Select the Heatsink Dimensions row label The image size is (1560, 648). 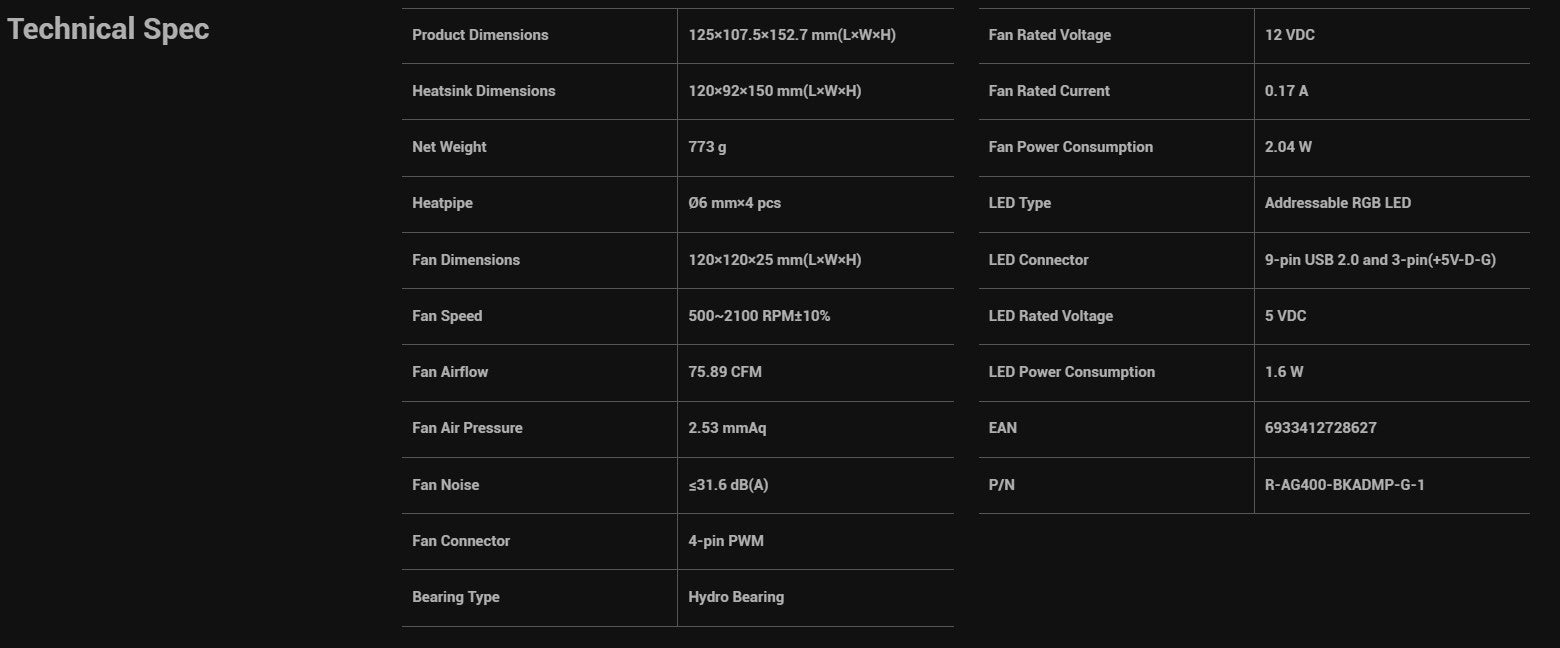pyautogui.click(x=483, y=91)
